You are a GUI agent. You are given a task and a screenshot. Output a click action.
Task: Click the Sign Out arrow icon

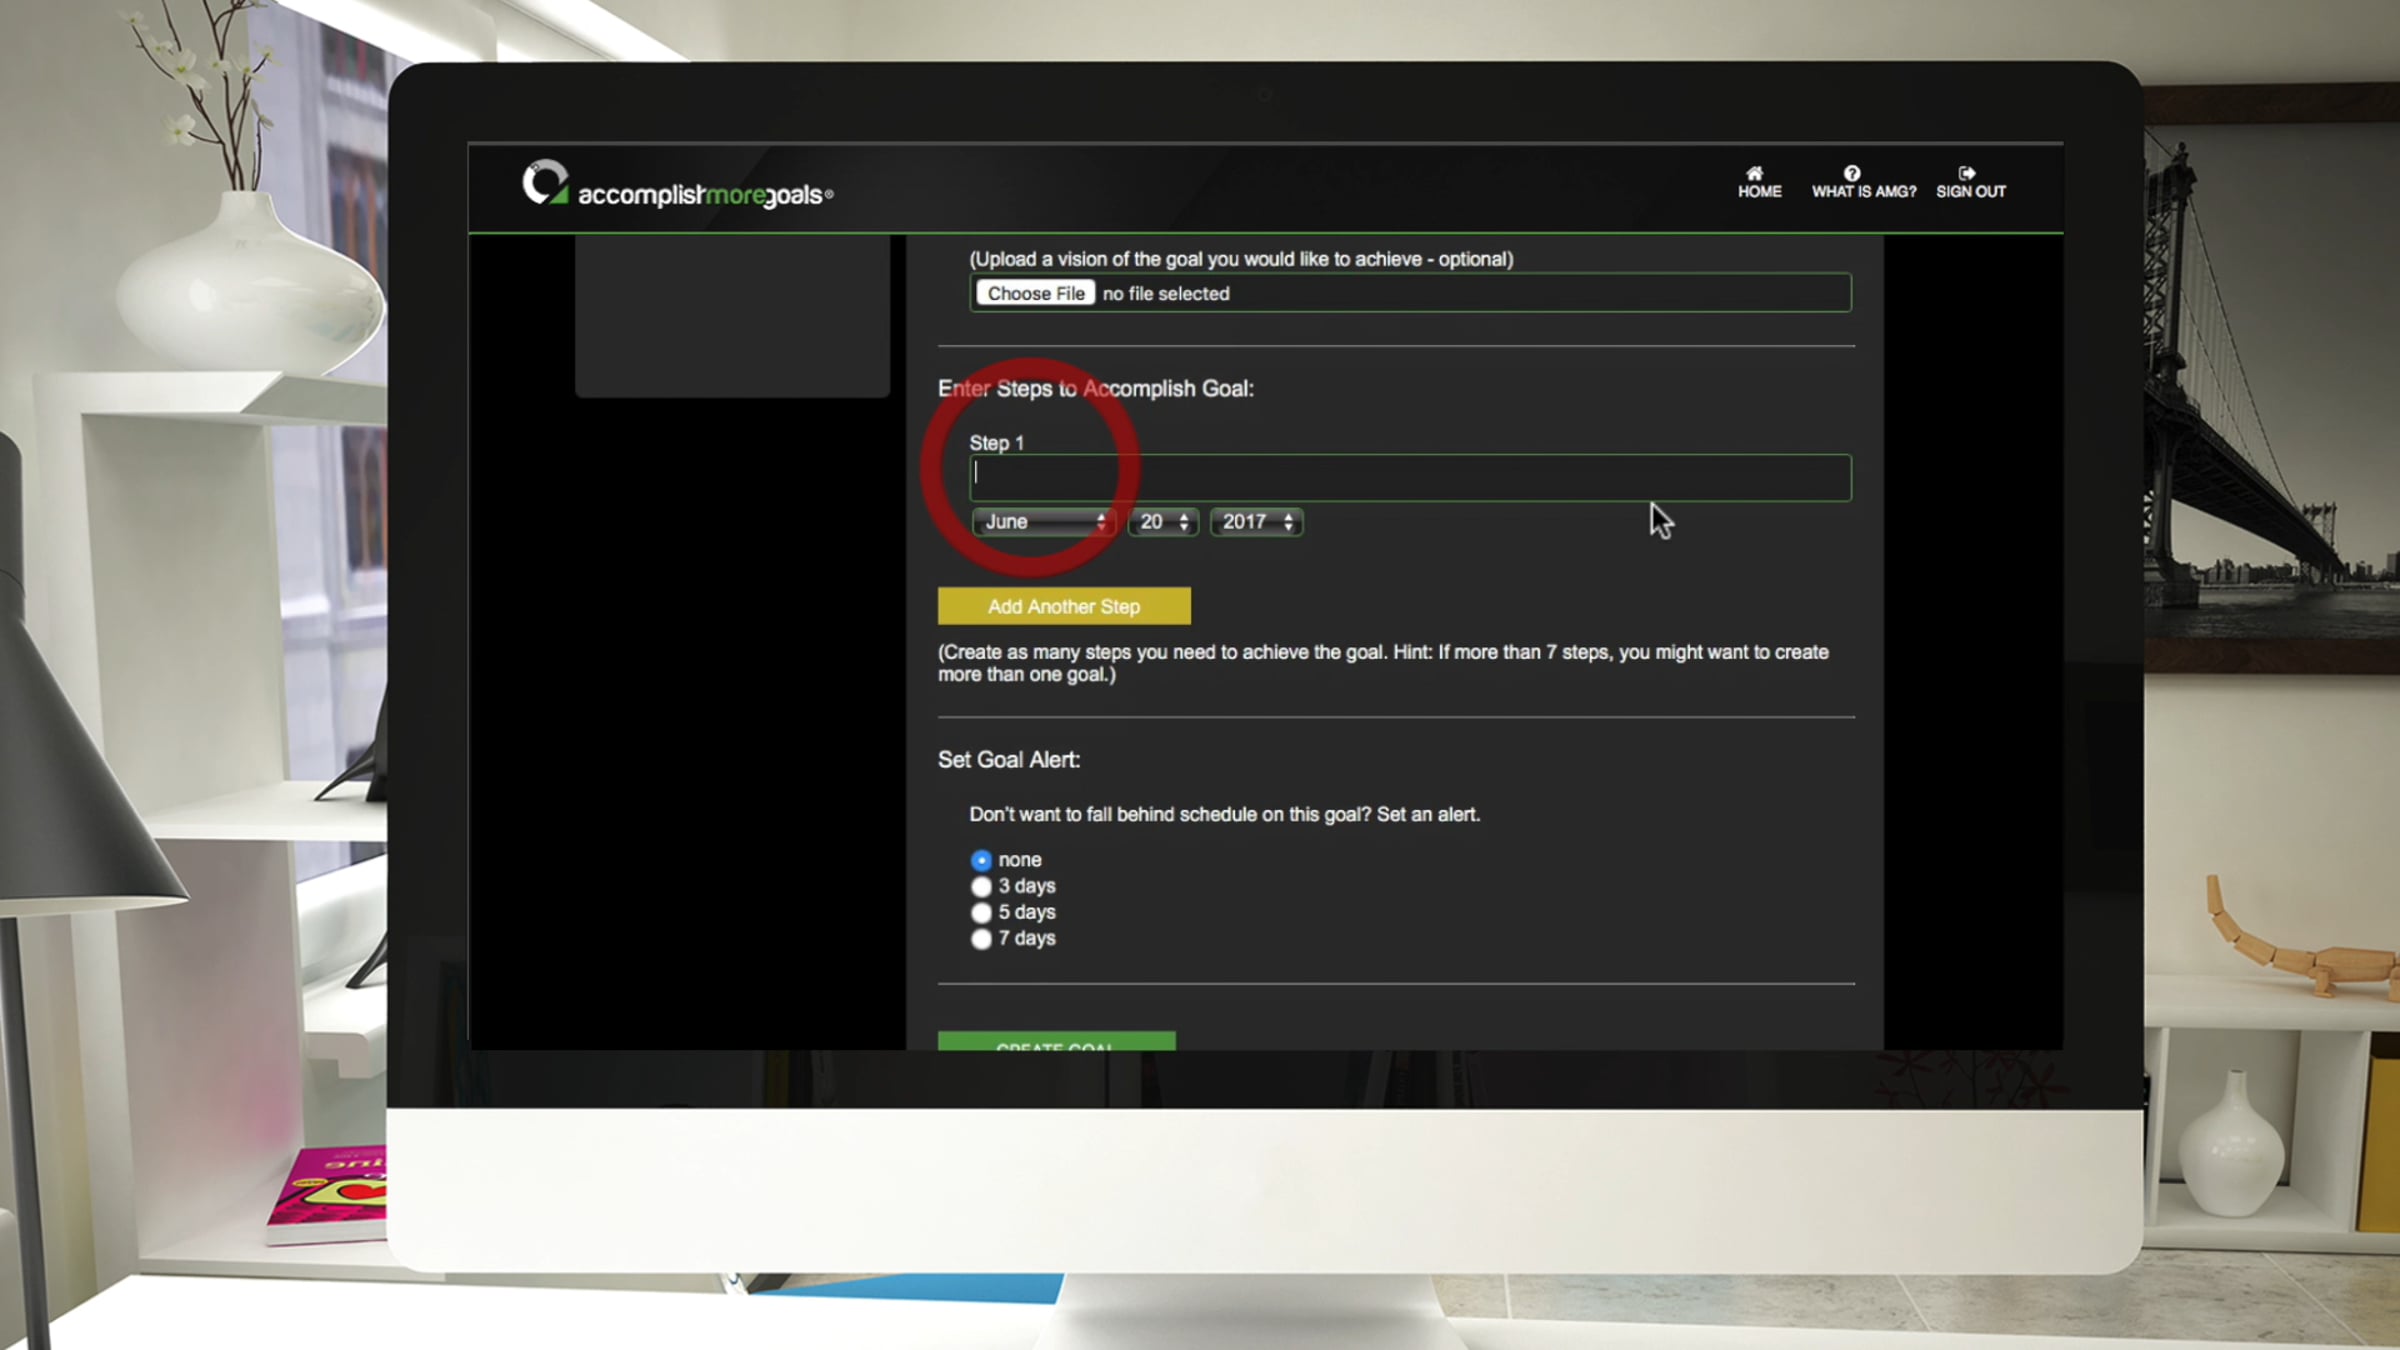click(1966, 173)
